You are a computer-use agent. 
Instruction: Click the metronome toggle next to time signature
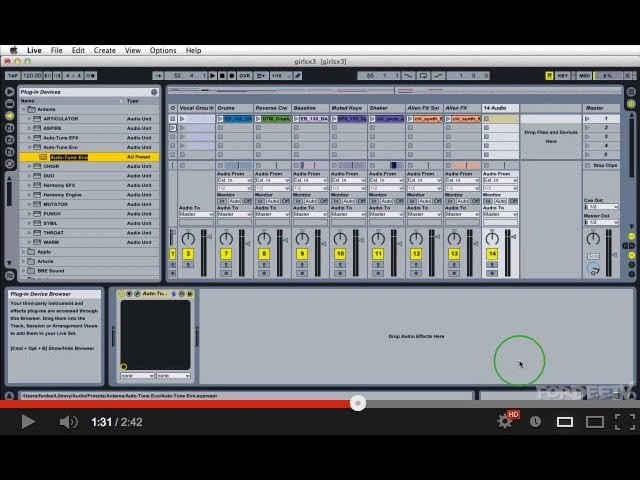tap(91, 76)
